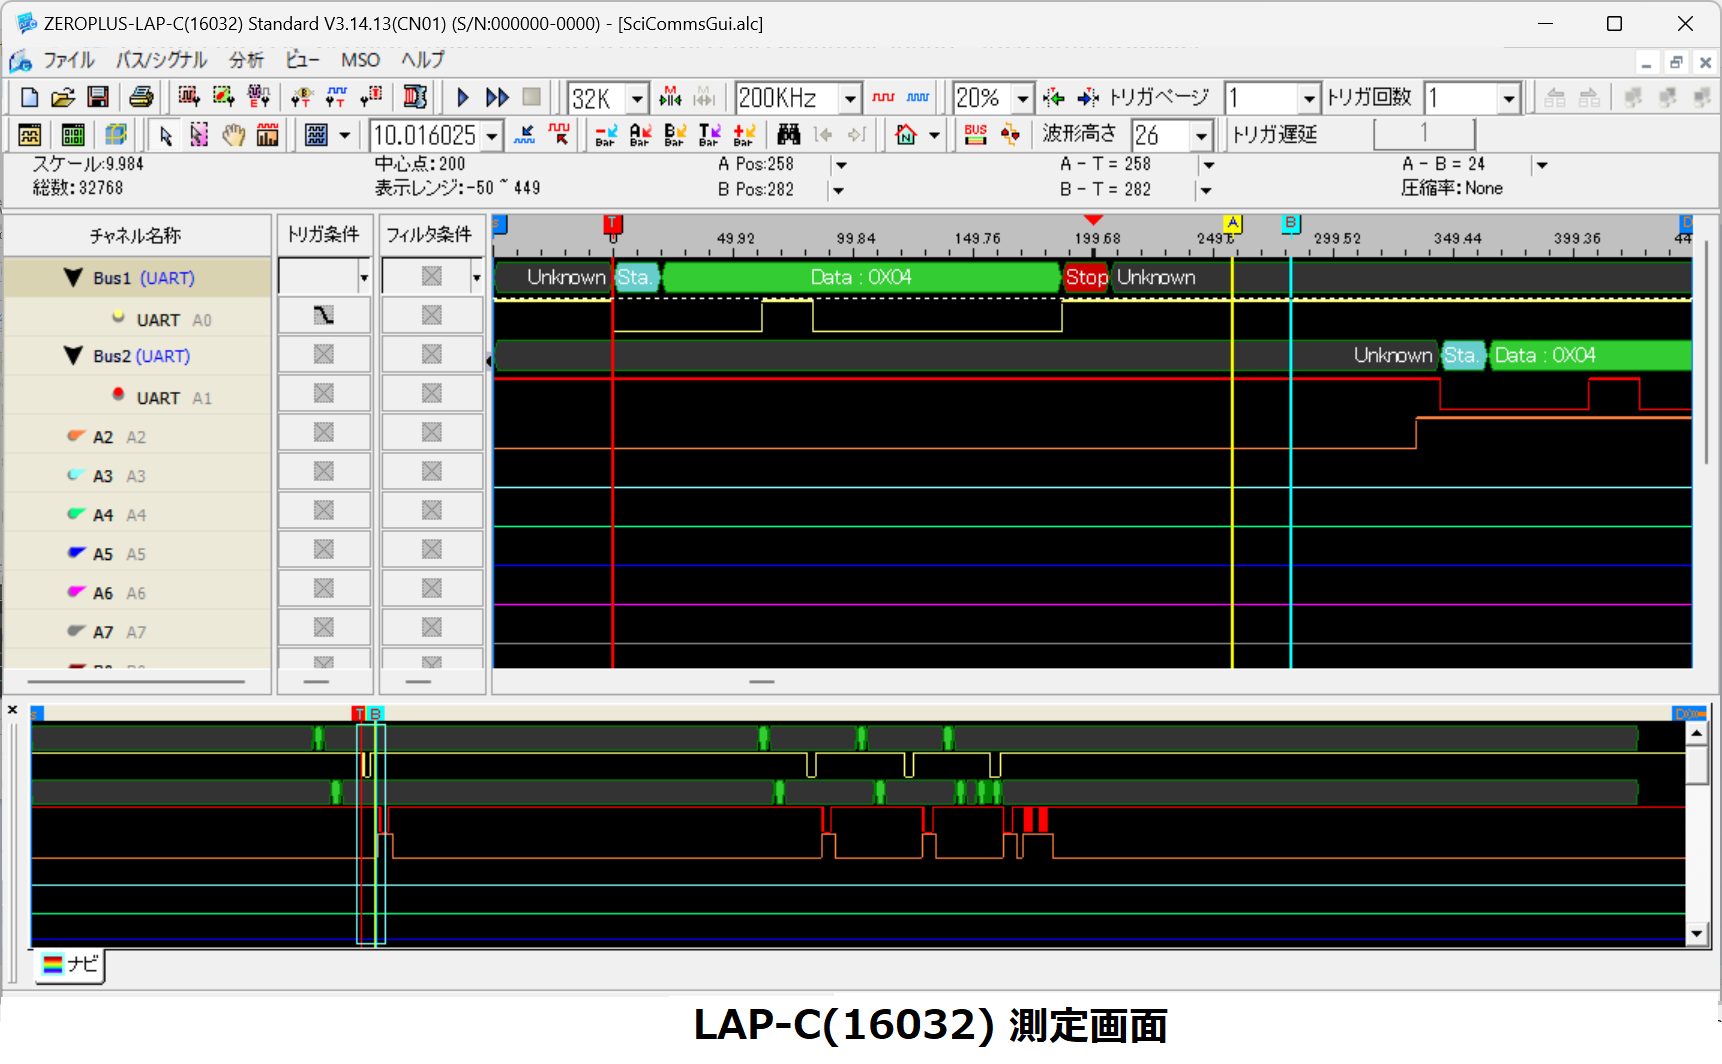This screenshot has height=1064, width=1722.
Task: Collapse the Bus1 (UART) channel group
Action: (72, 277)
